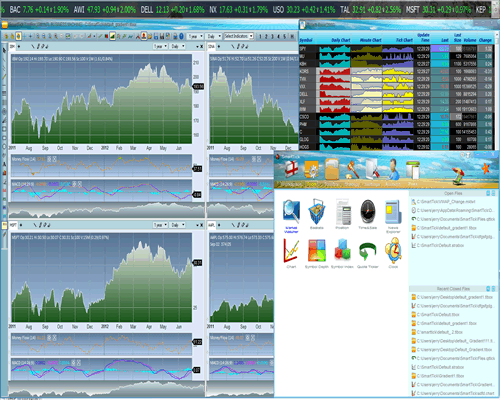Open the main toolbar Daily interval dropdown
500x400 pixels.
[x=214, y=36]
